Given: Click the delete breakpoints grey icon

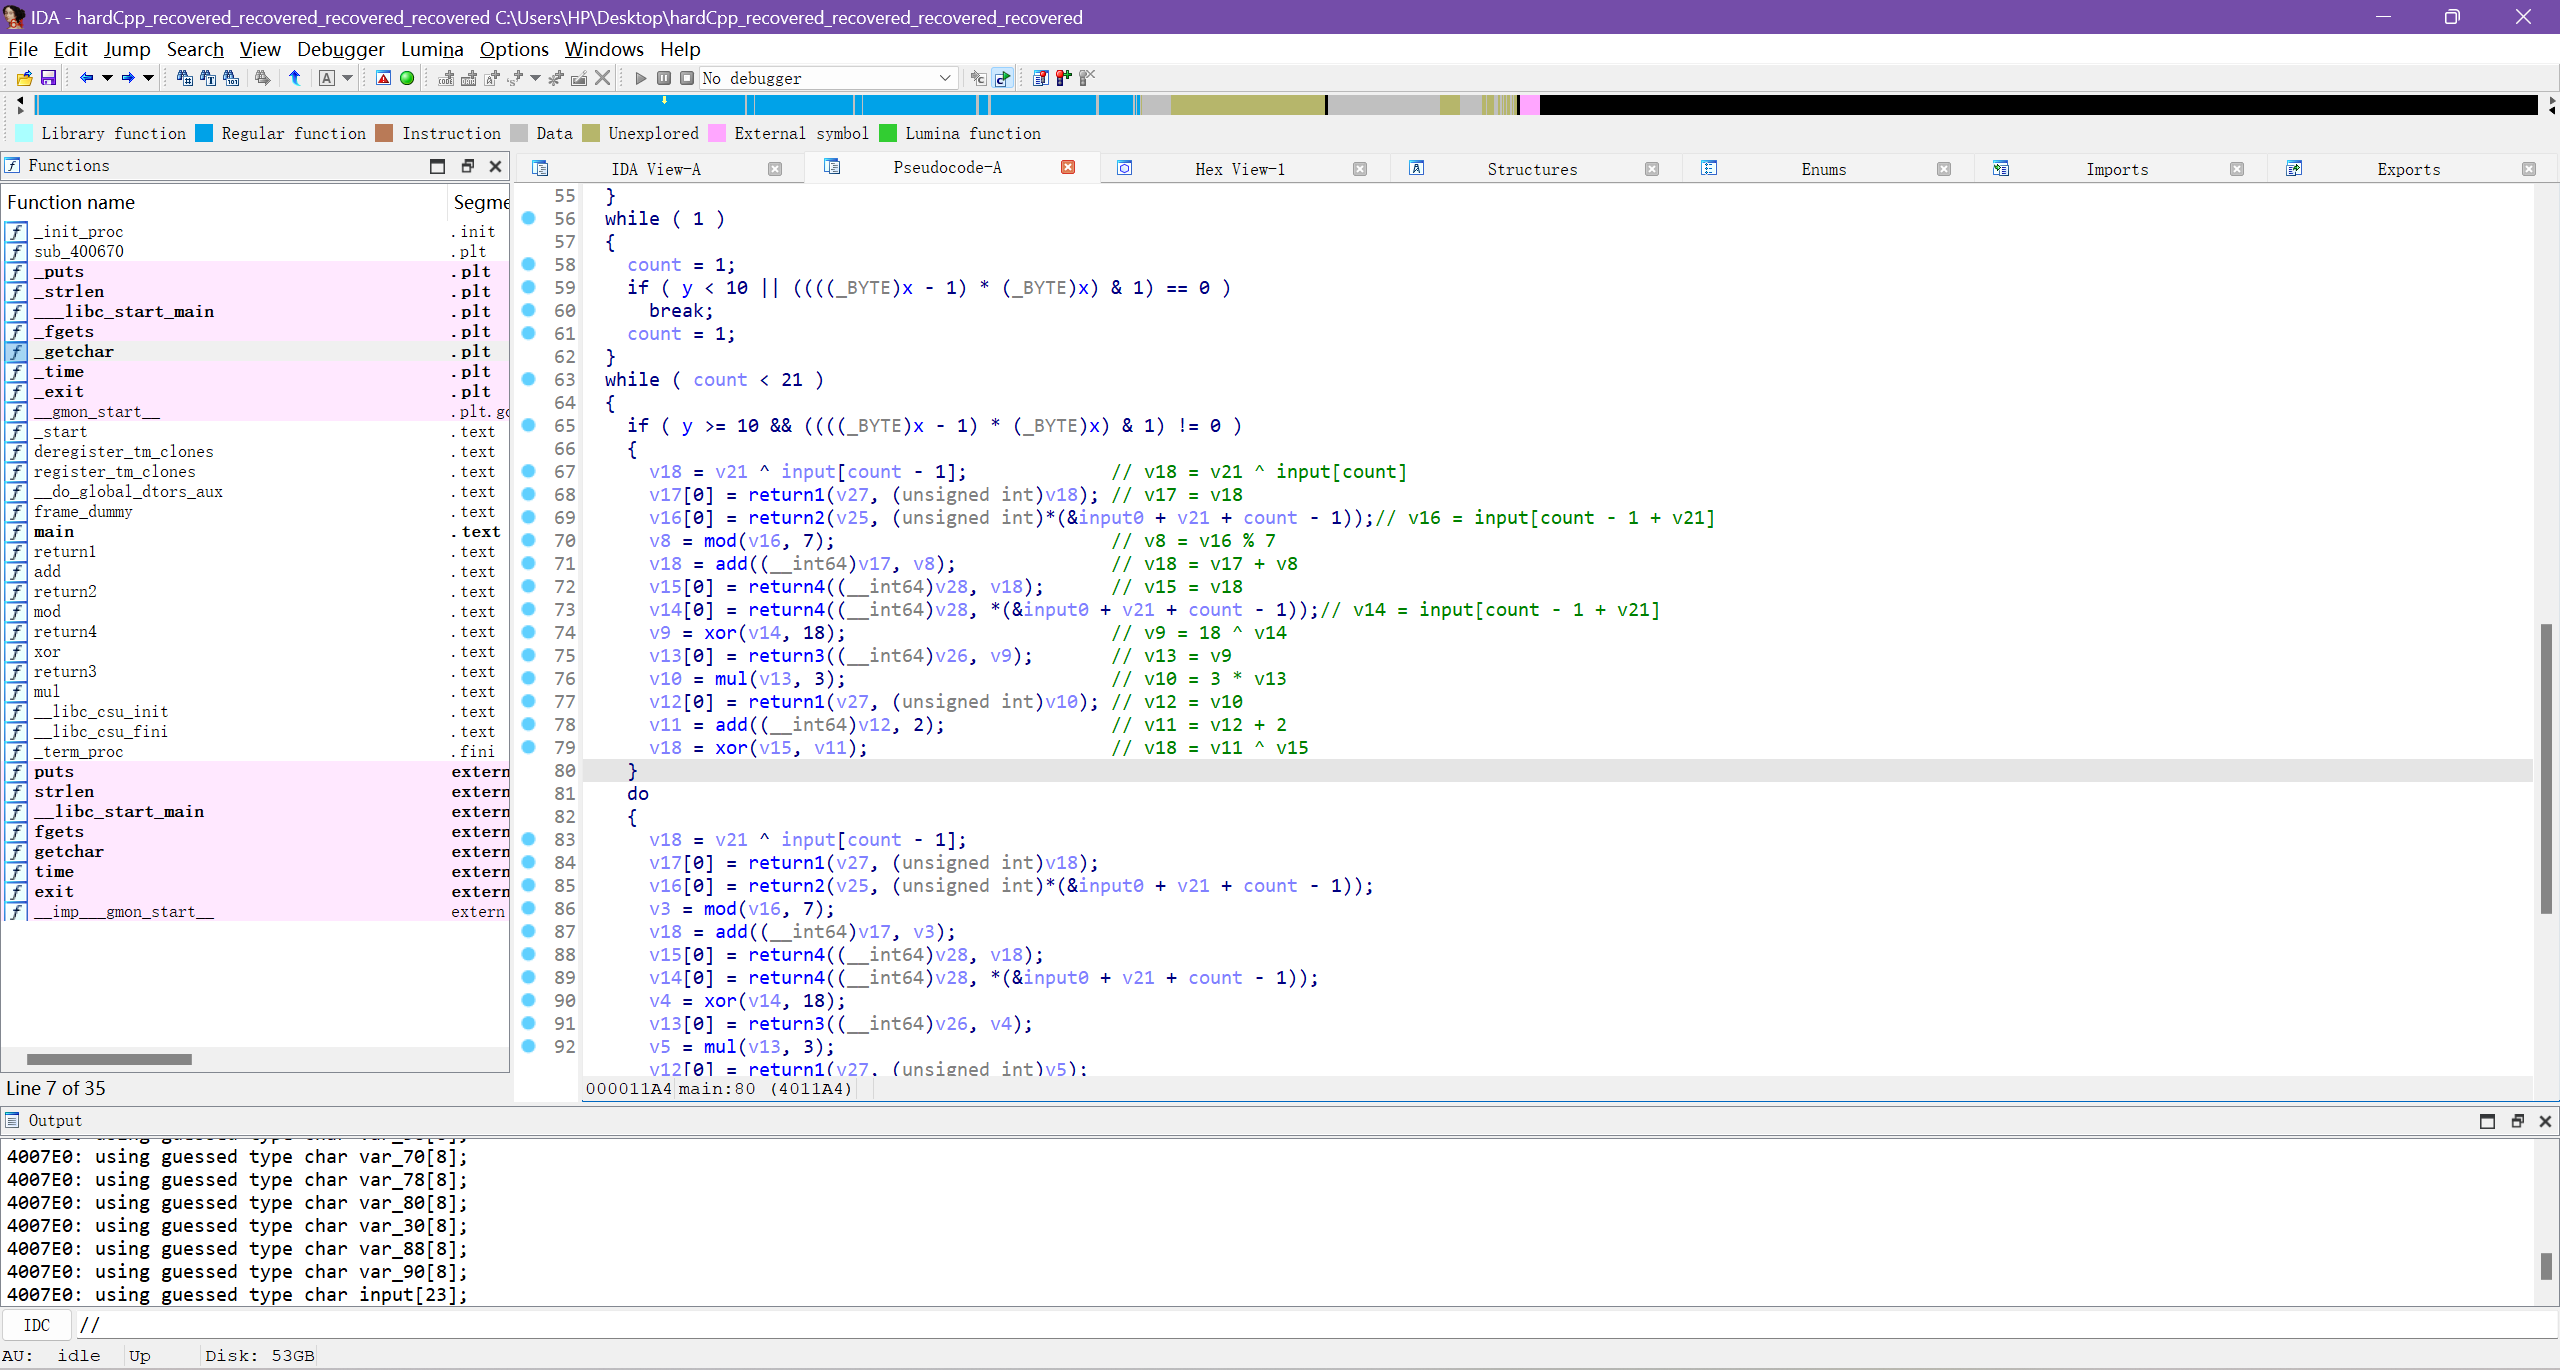Looking at the screenshot, I should pyautogui.click(x=1087, y=78).
